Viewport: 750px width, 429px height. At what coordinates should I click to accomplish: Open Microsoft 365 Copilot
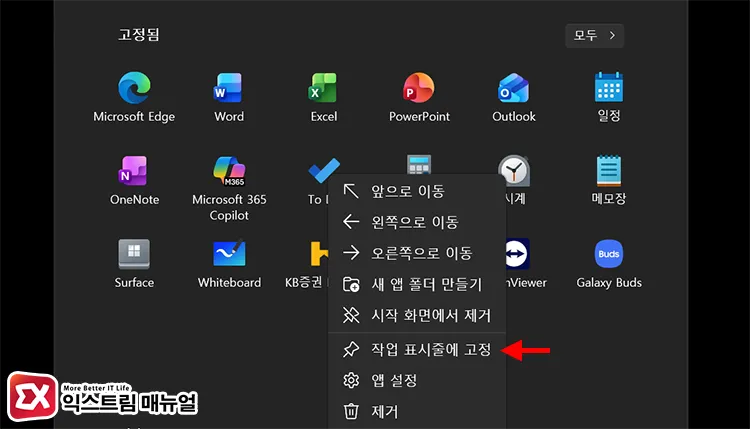[x=229, y=171]
